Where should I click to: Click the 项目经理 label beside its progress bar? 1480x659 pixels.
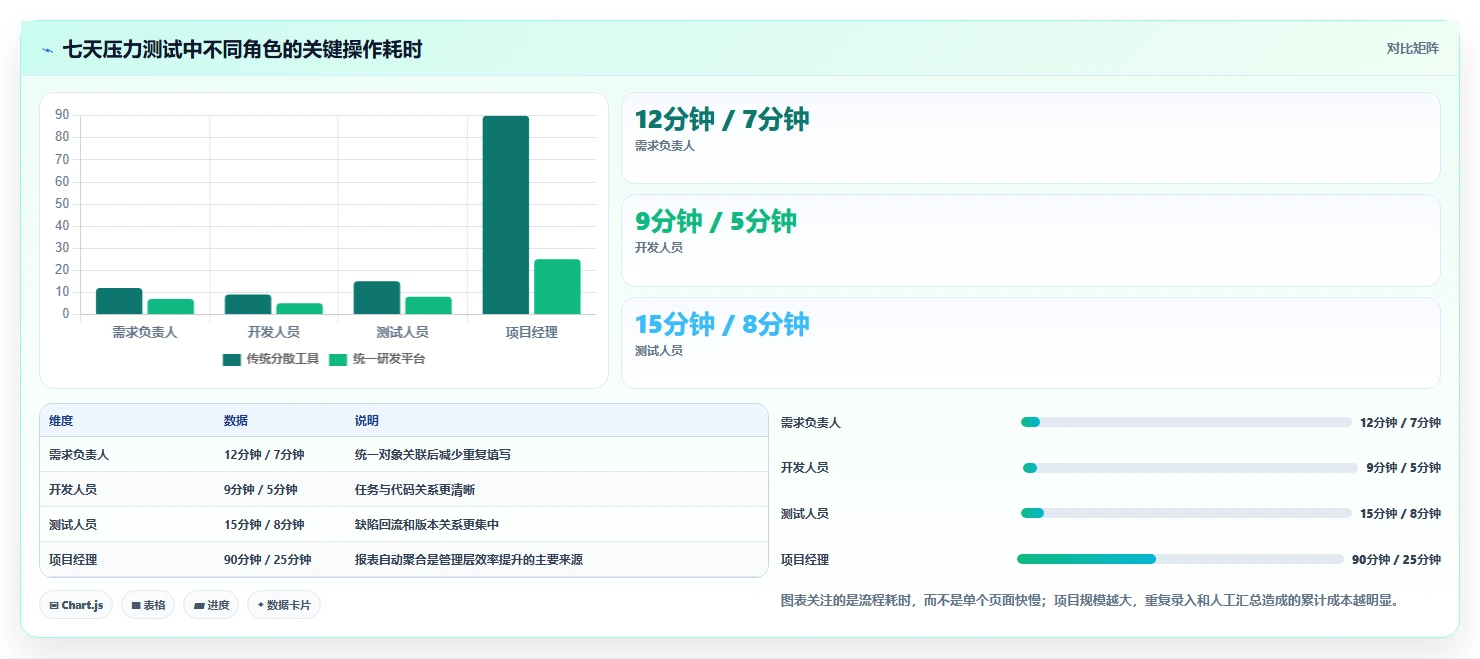[805, 560]
